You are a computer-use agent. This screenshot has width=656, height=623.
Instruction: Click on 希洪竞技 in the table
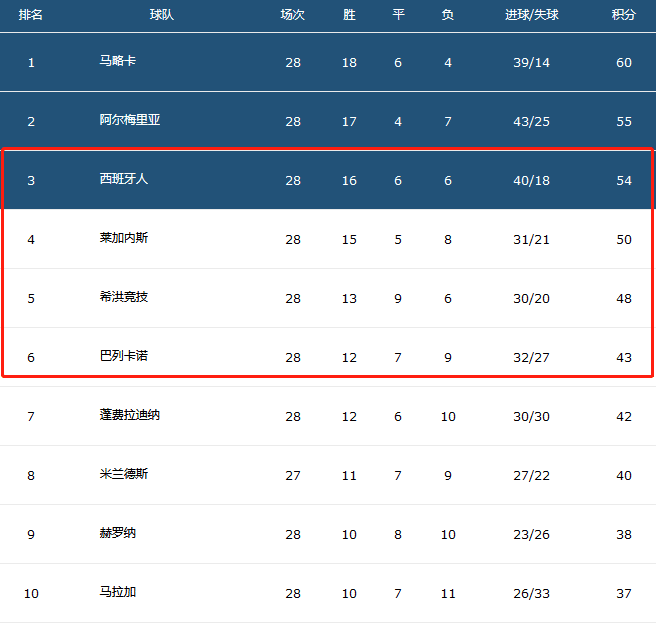pos(124,297)
